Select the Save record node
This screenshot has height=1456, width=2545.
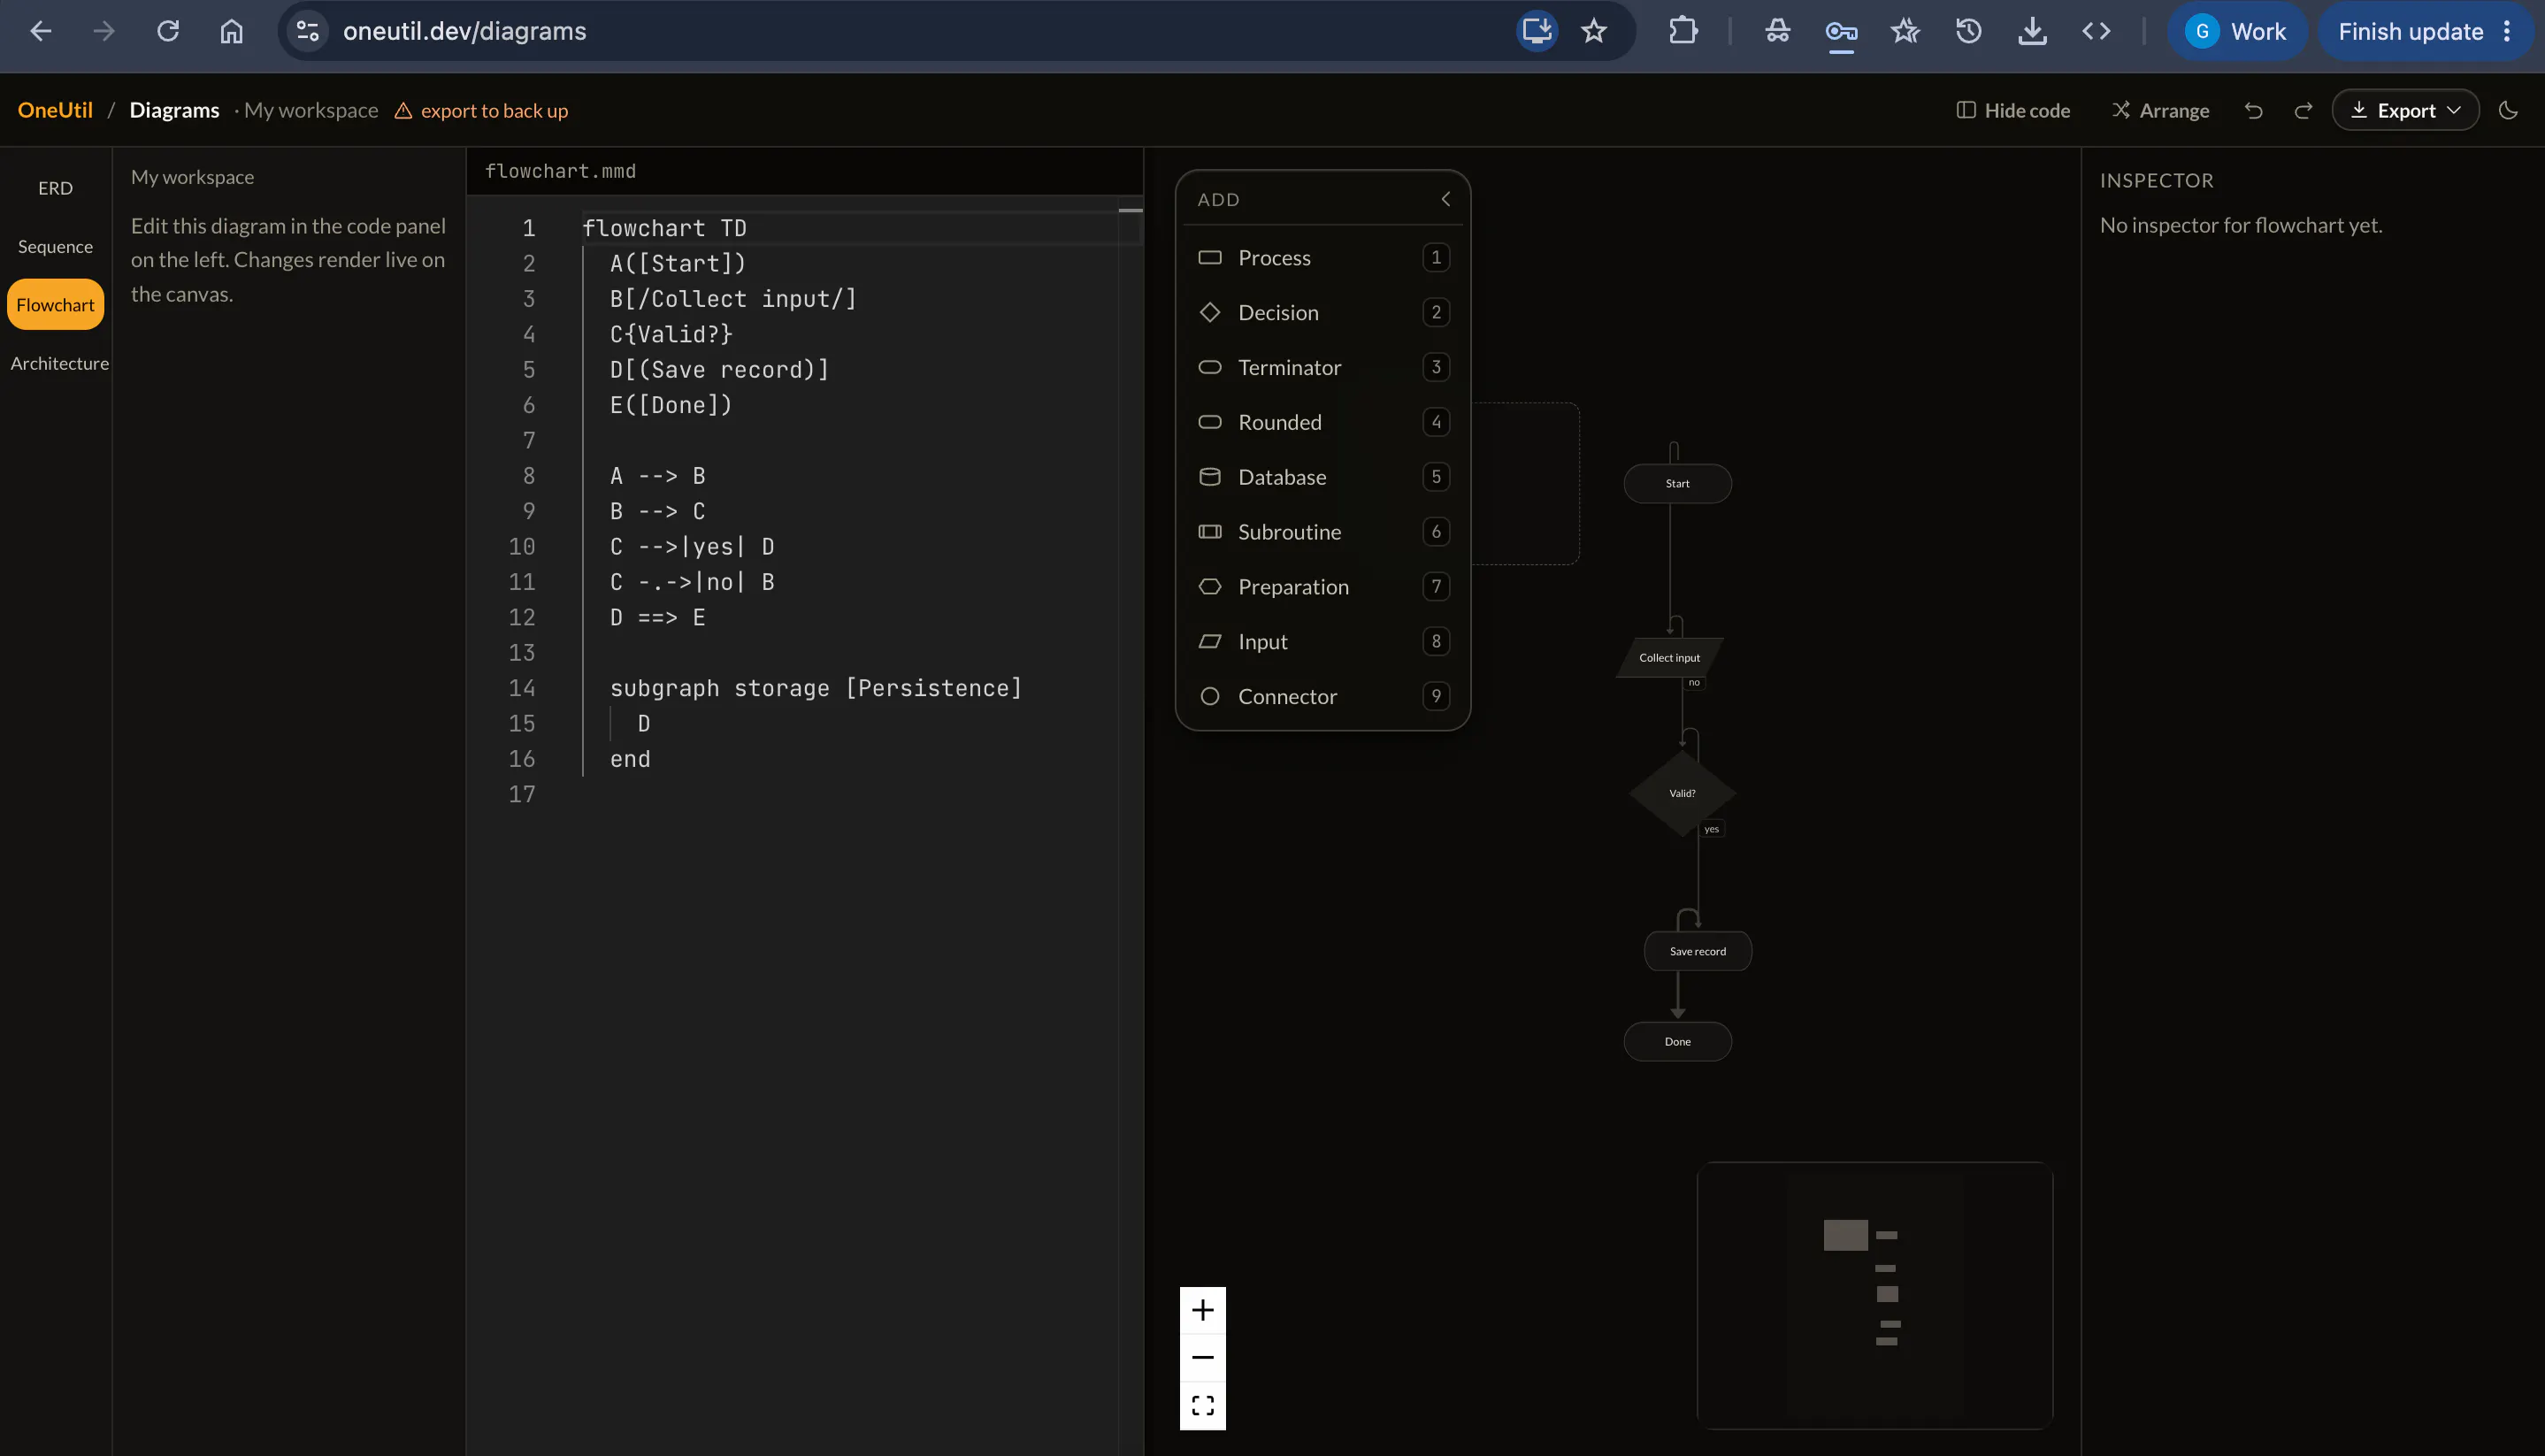pos(1697,951)
